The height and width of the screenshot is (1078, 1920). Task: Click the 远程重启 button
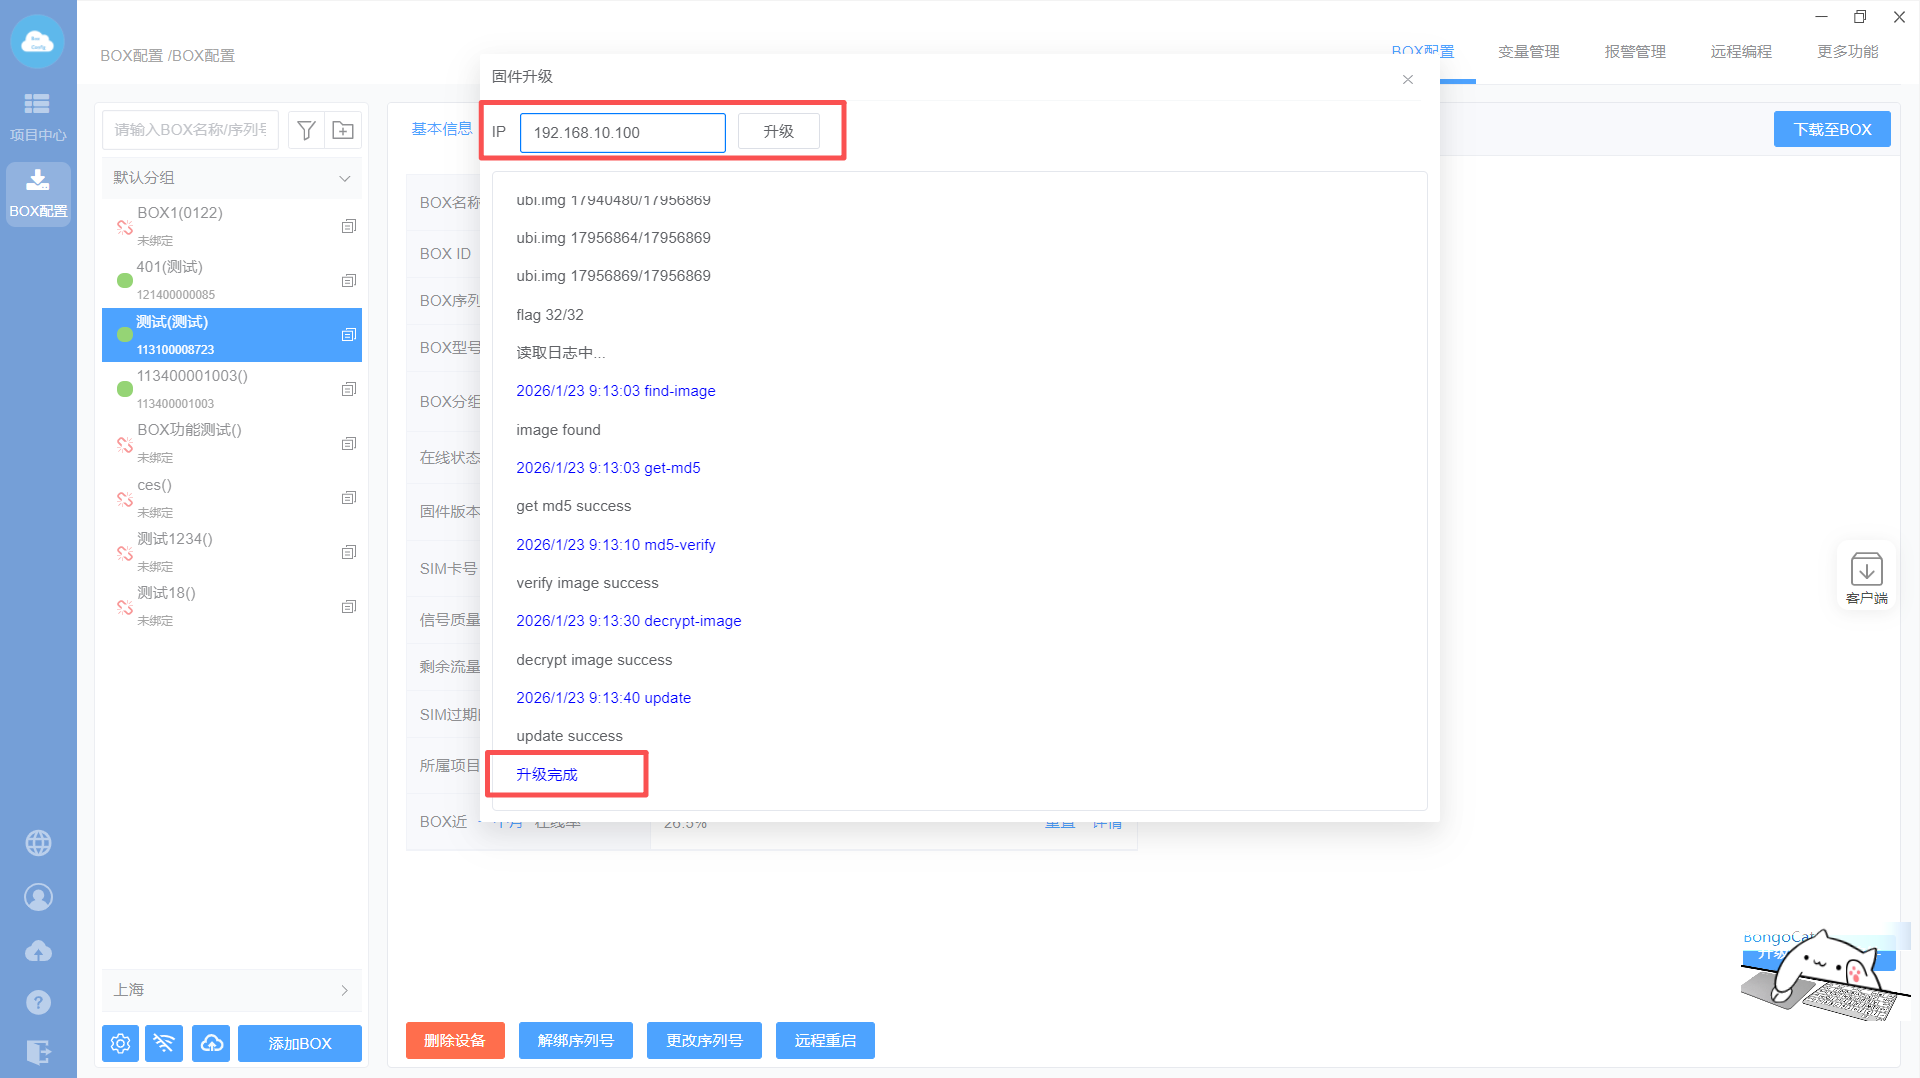tap(825, 1040)
